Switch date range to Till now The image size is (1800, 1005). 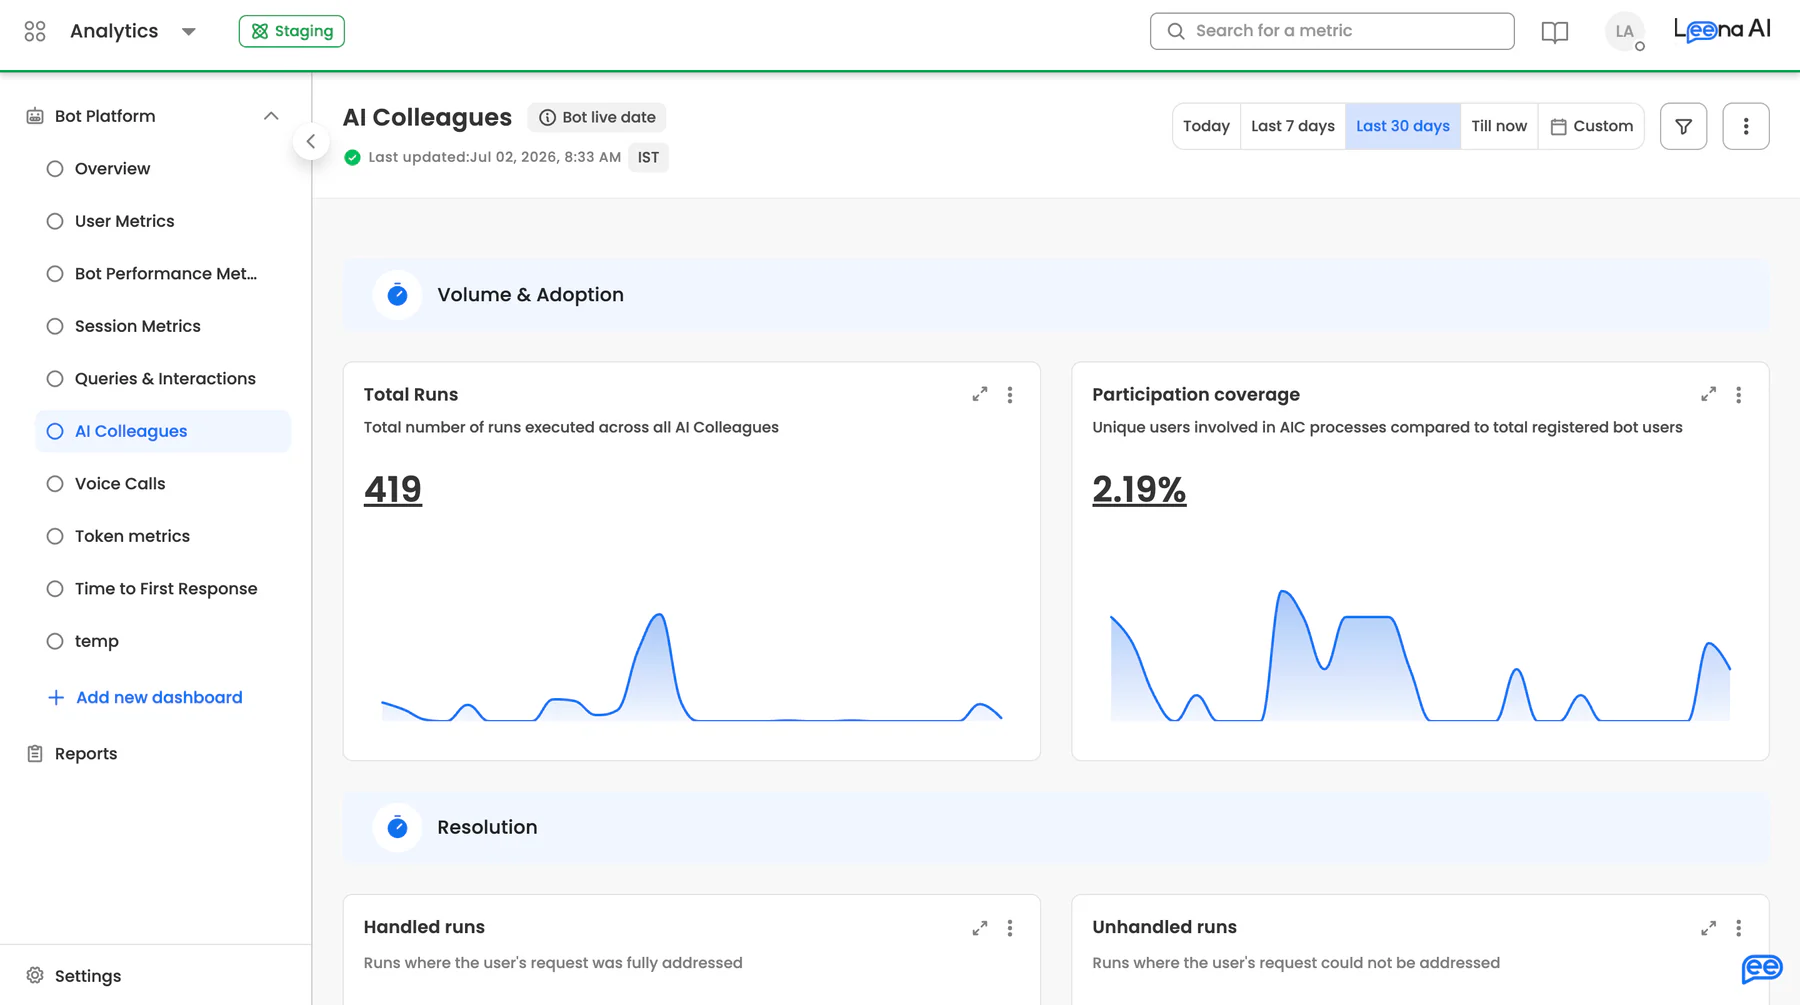tap(1499, 126)
